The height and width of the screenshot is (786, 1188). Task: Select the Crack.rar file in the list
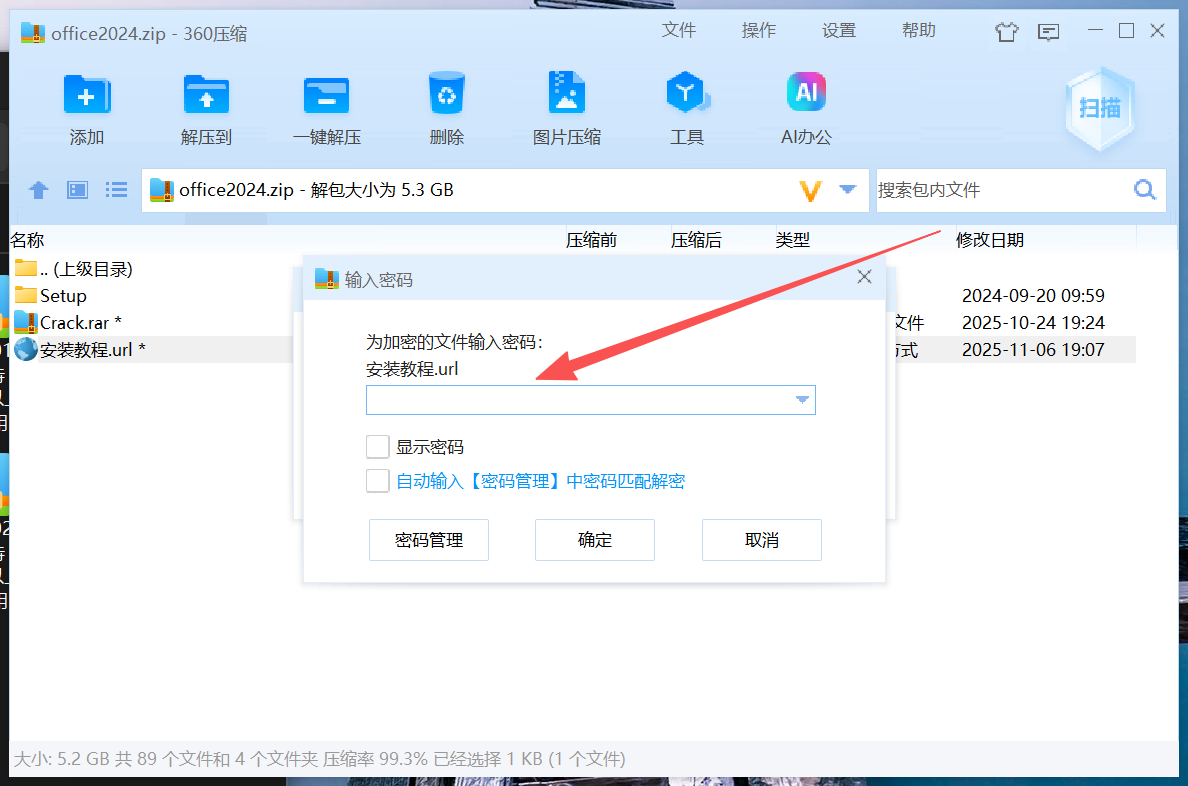click(77, 322)
